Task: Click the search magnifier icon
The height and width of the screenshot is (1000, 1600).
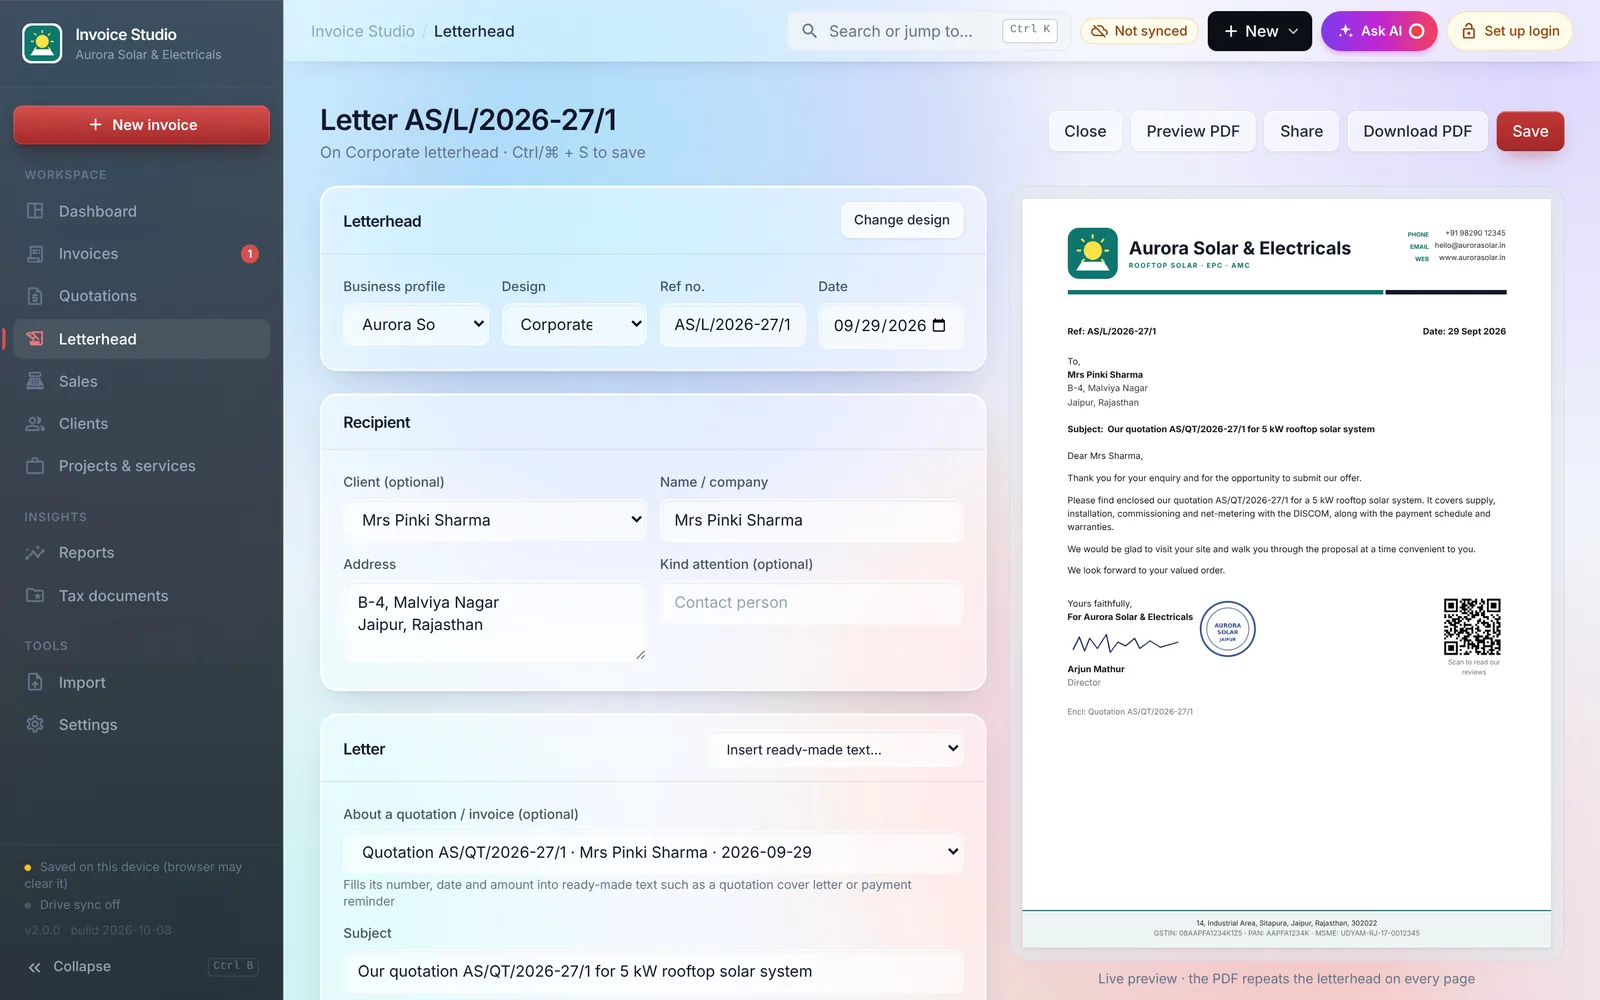Action: pyautogui.click(x=810, y=31)
